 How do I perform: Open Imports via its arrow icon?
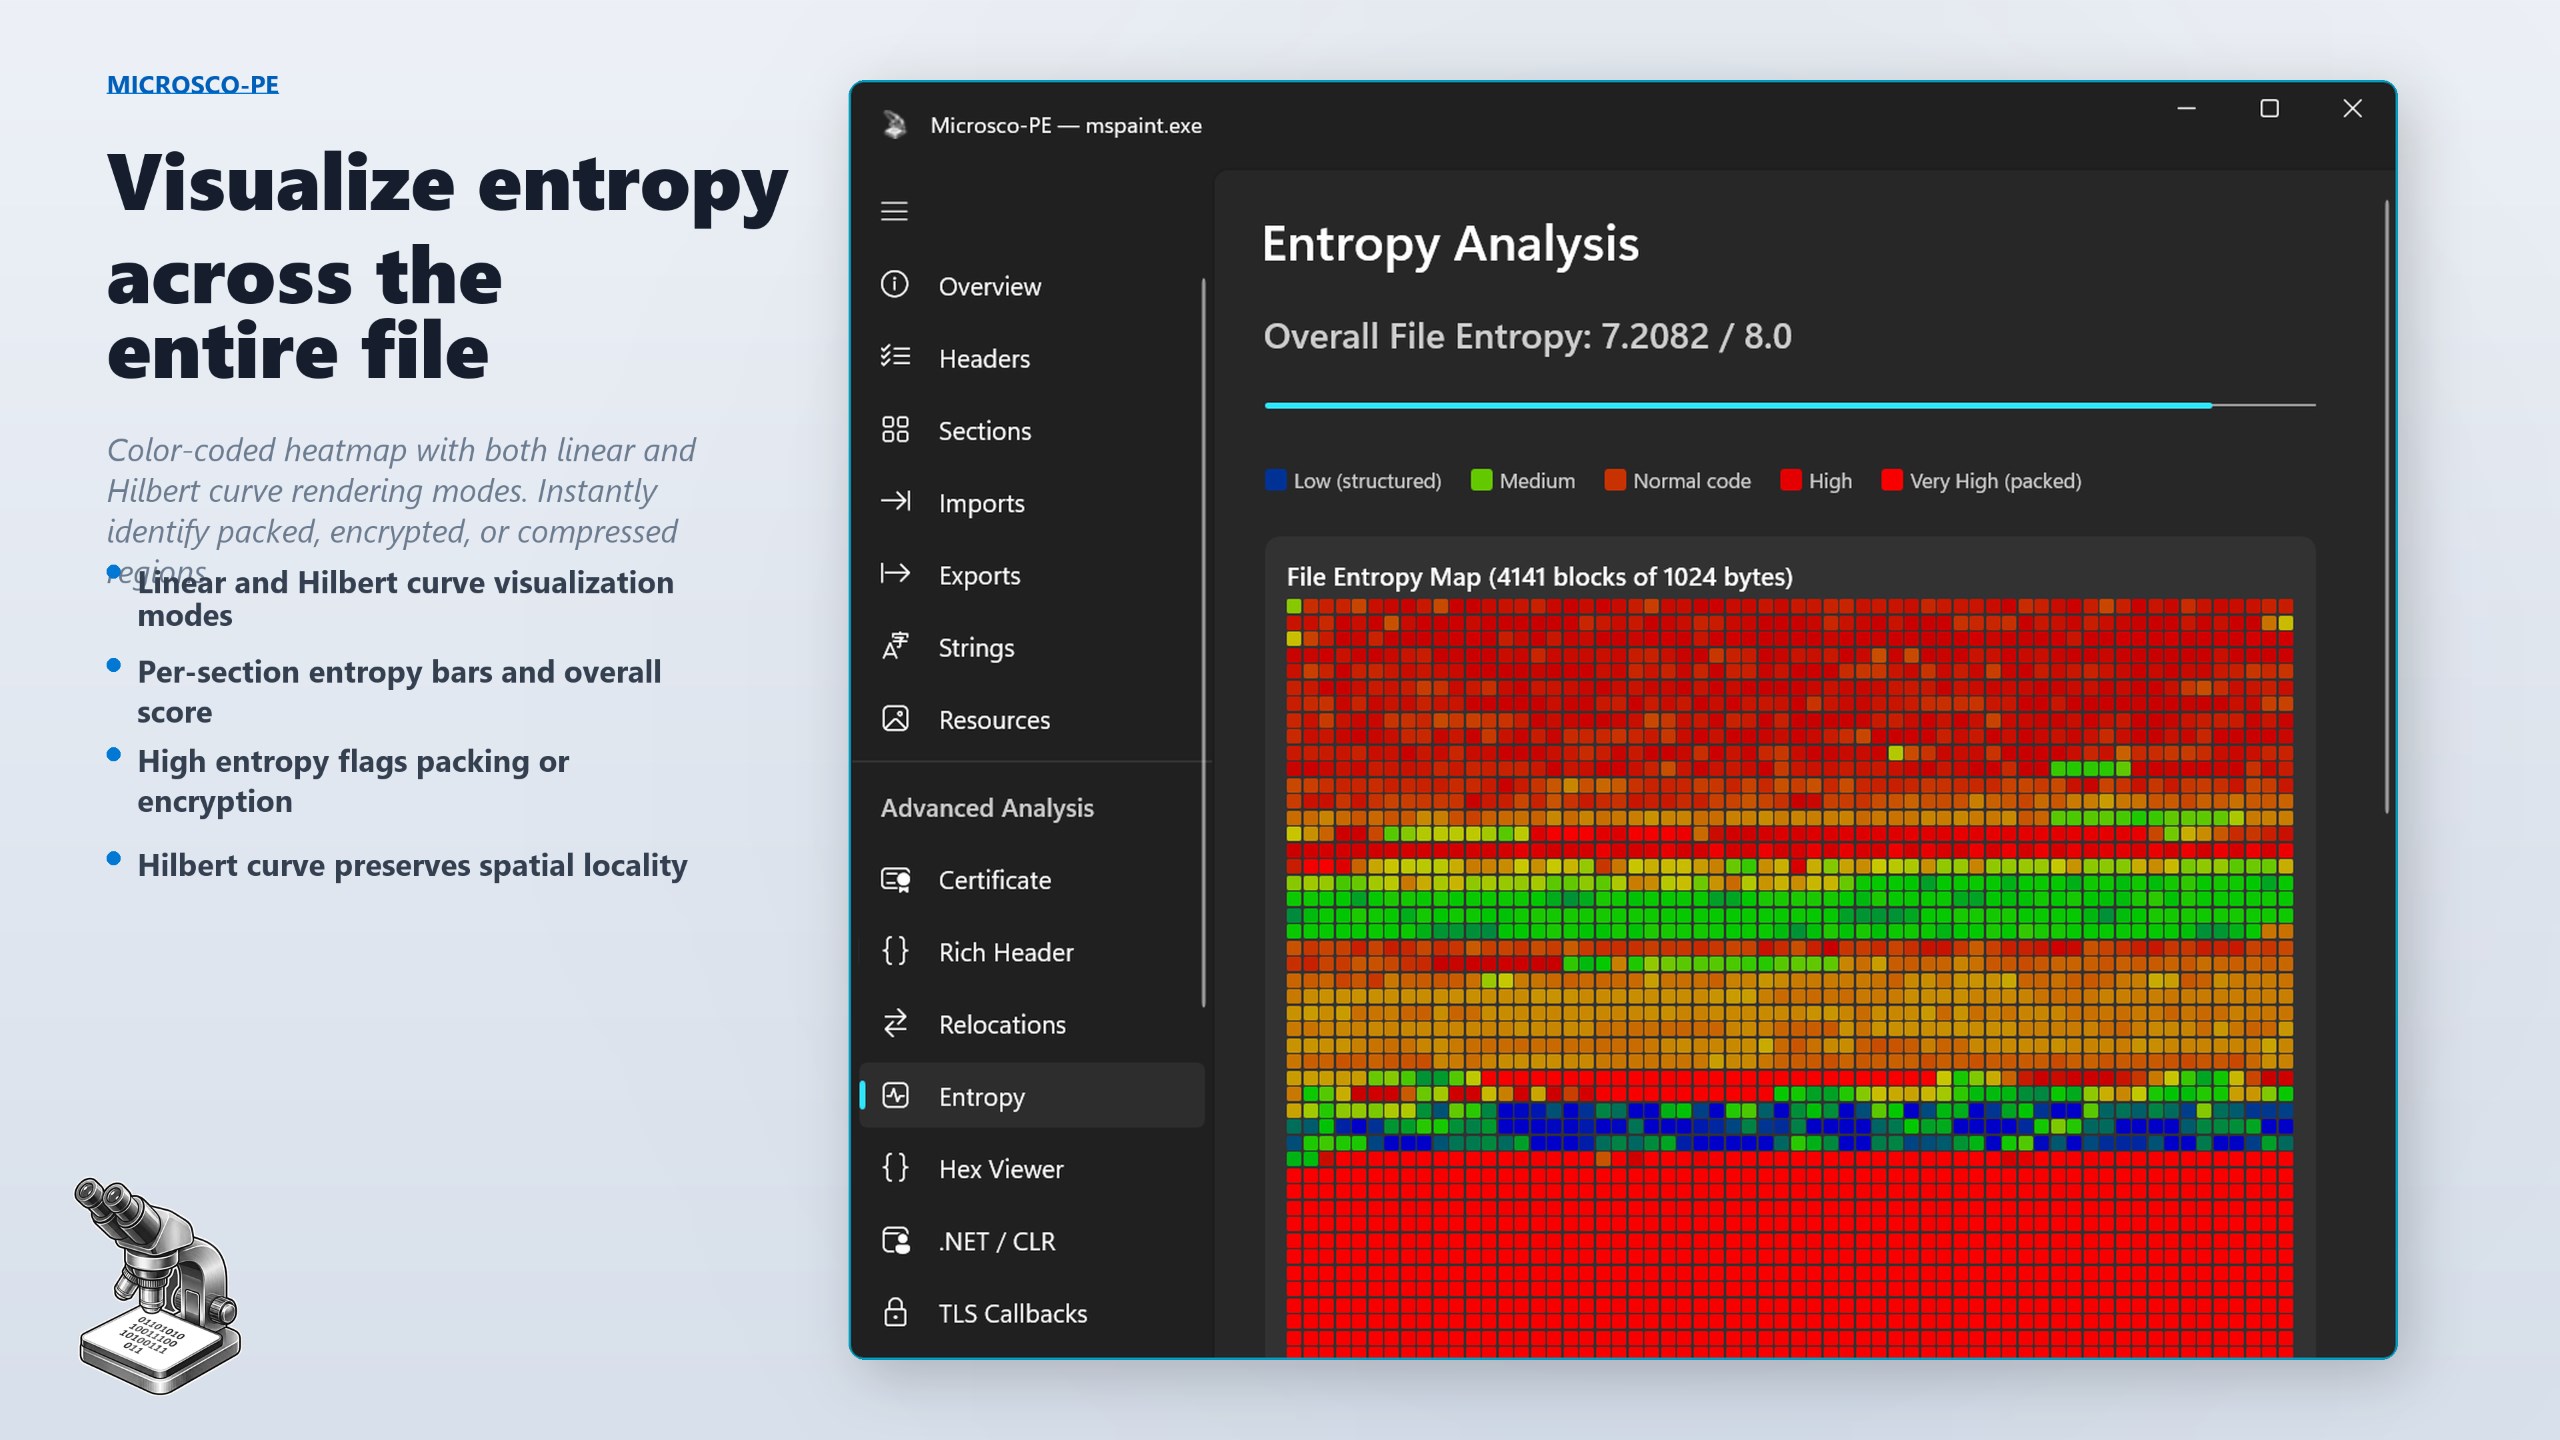click(893, 502)
